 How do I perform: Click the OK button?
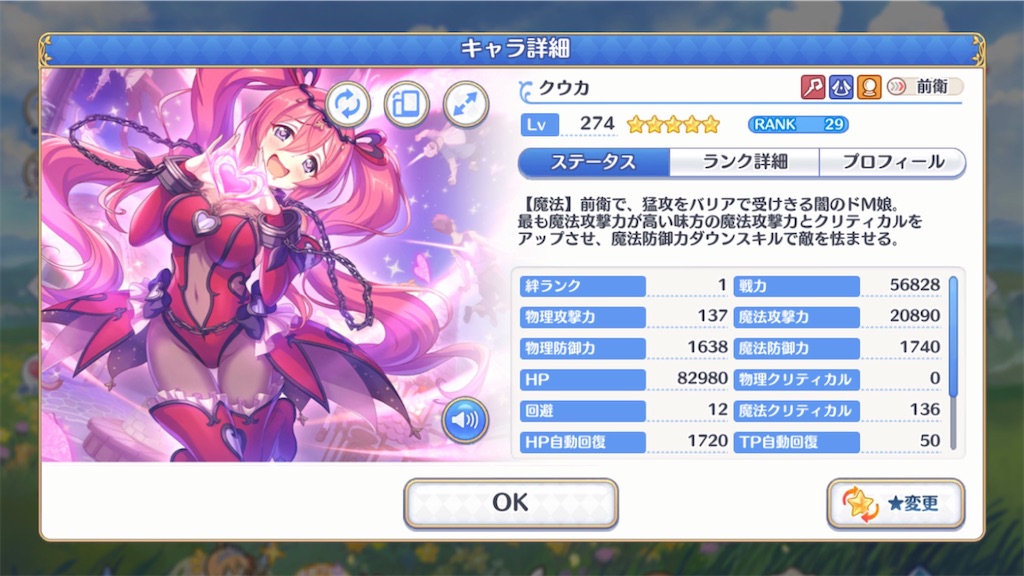pyautogui.click(x=511, y=503)
